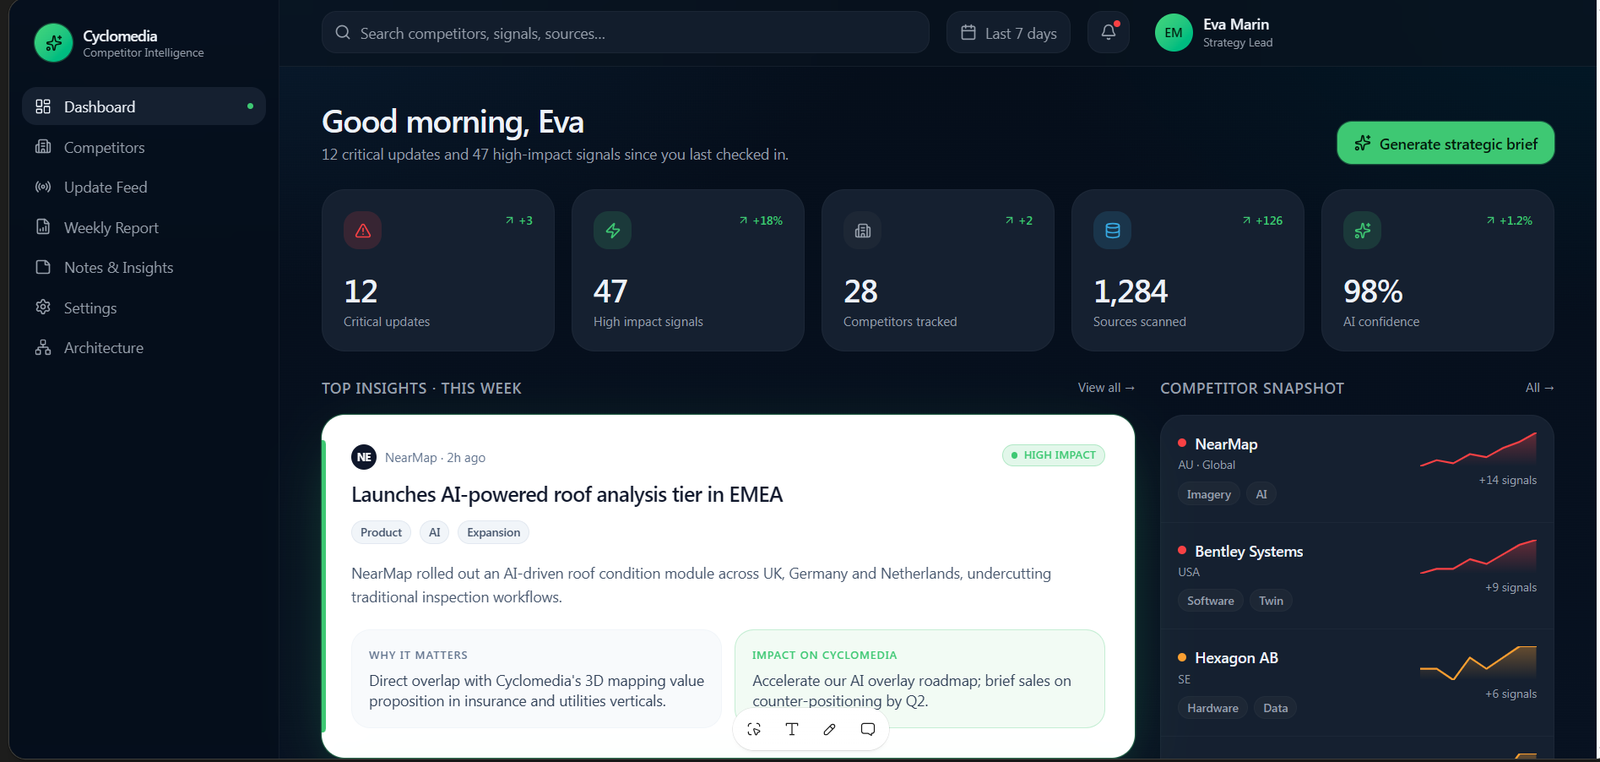Click the Product tag

(381, 532)
